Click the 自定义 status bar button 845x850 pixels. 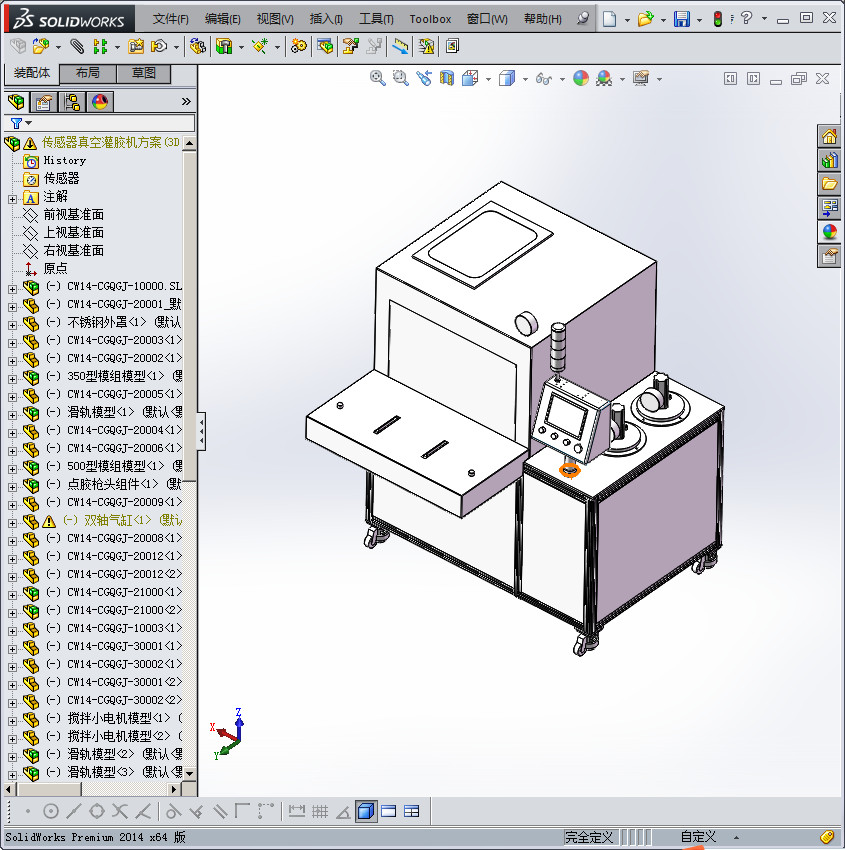click(x=698, y=837)
